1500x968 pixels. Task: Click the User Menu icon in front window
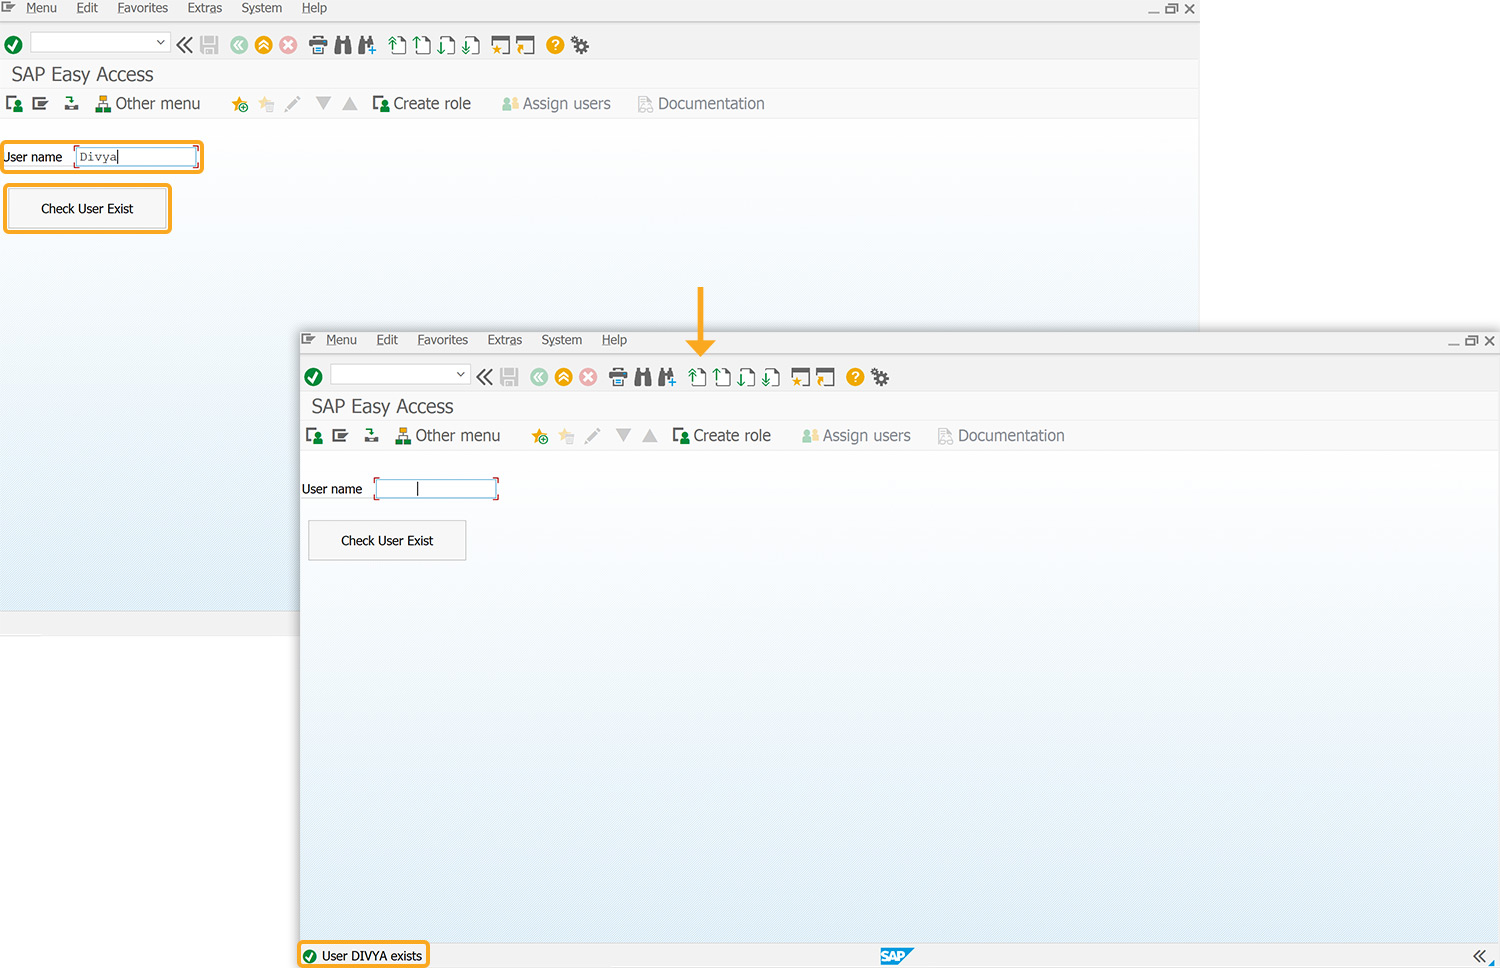(x=314, y=436)
